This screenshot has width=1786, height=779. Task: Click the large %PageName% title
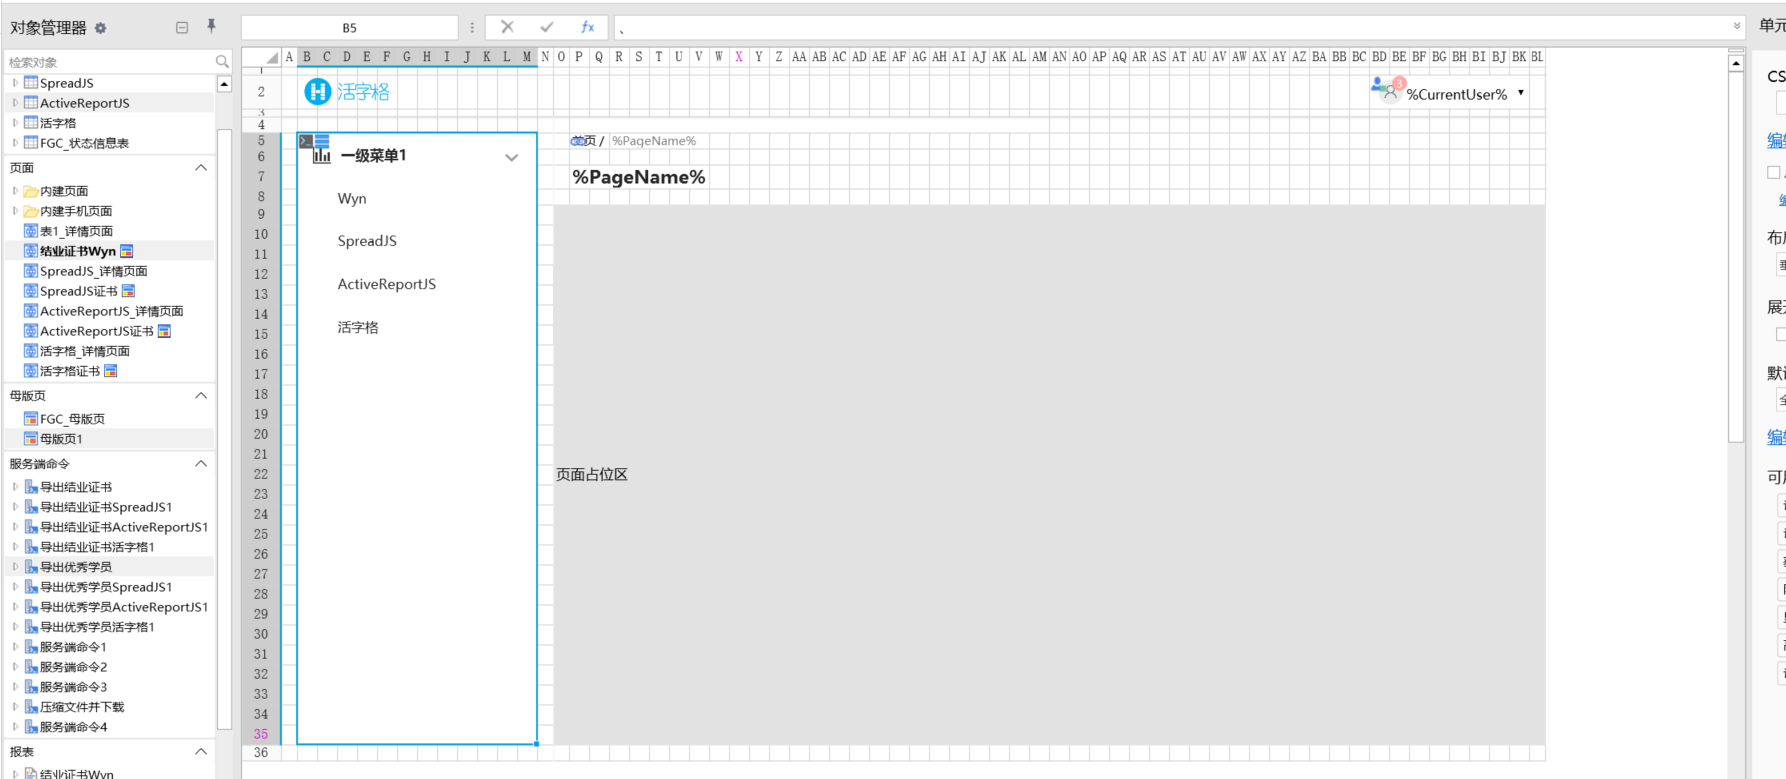pos(639,177)
